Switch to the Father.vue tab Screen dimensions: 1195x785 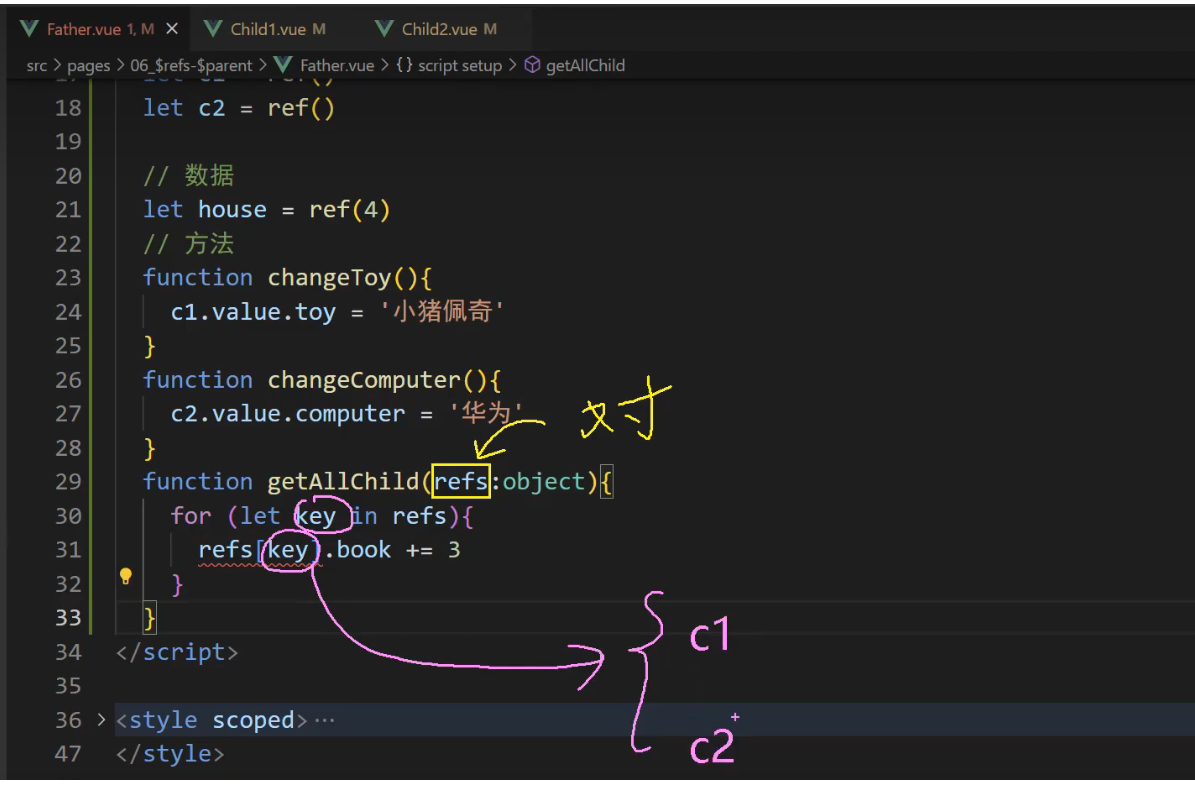point(99,29)
